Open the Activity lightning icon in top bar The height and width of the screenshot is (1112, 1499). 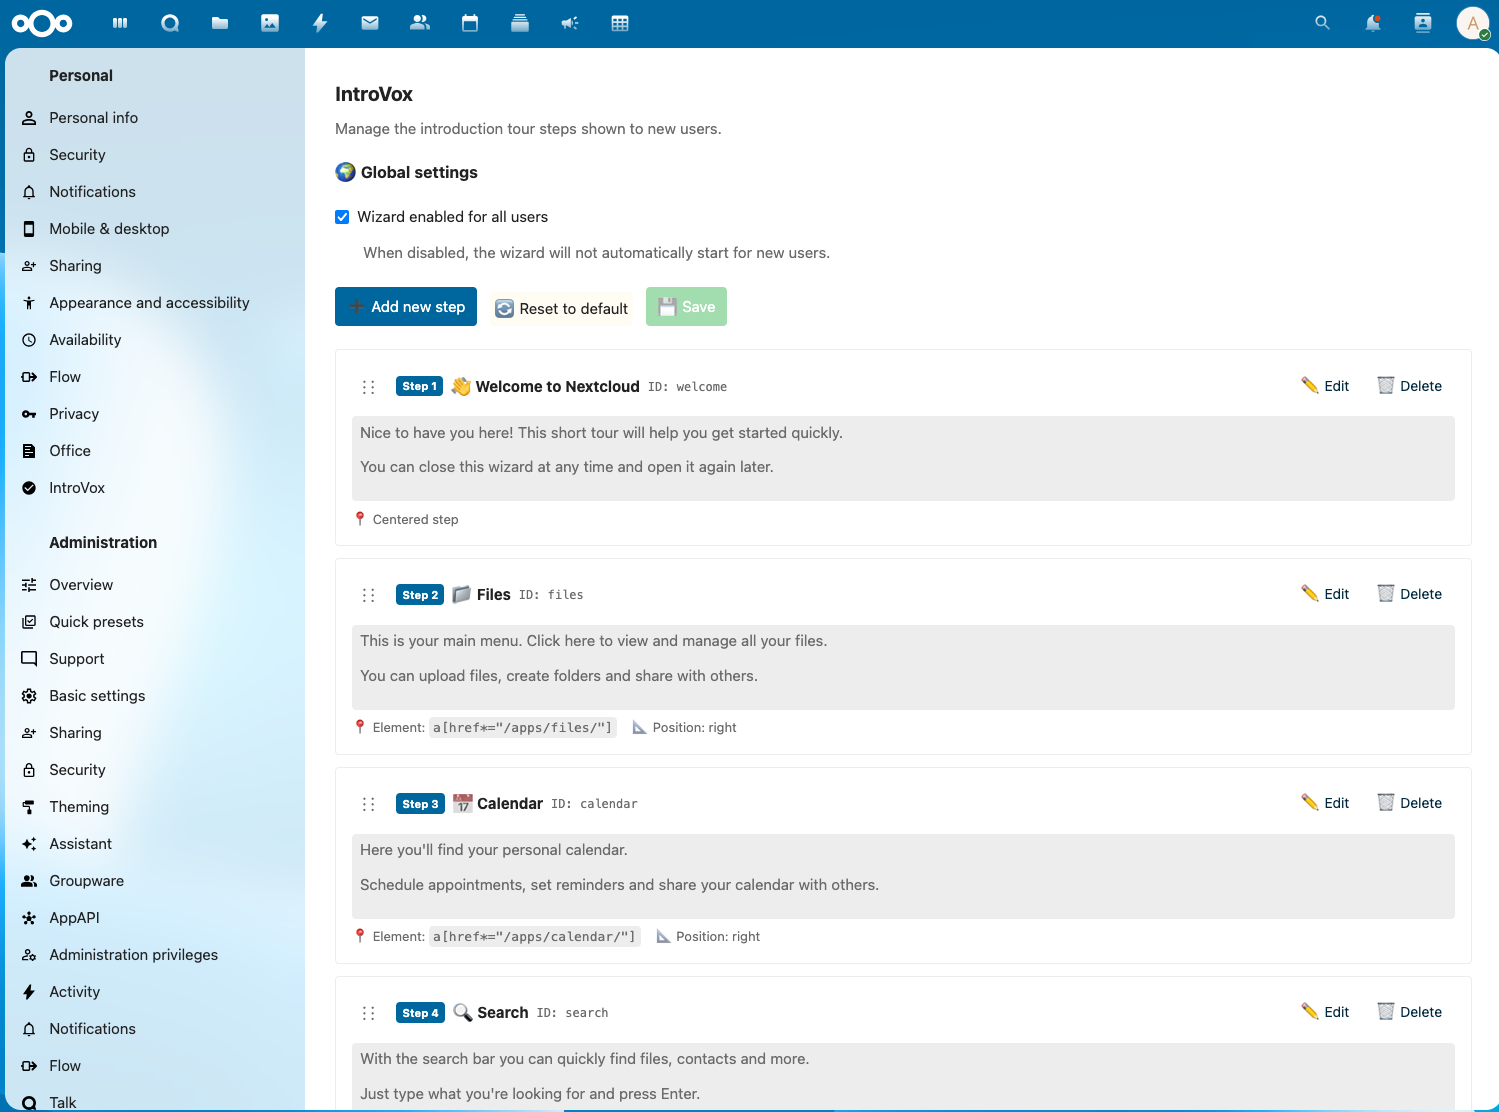click(320, 23)
